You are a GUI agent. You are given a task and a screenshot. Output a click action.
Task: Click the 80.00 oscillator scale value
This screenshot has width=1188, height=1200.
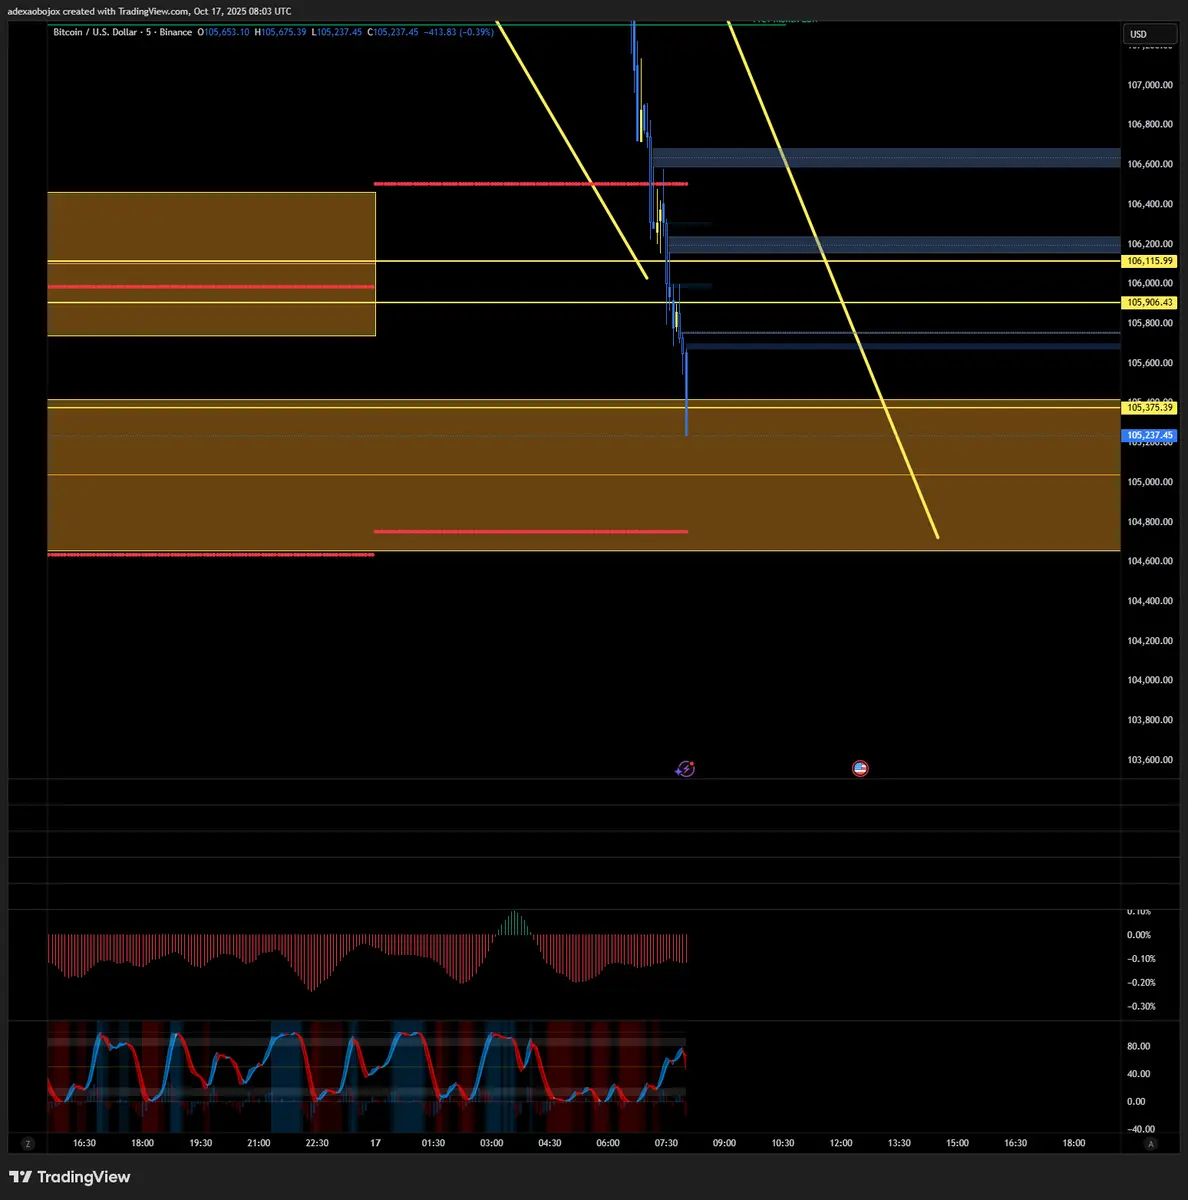coord(1138,1046)
